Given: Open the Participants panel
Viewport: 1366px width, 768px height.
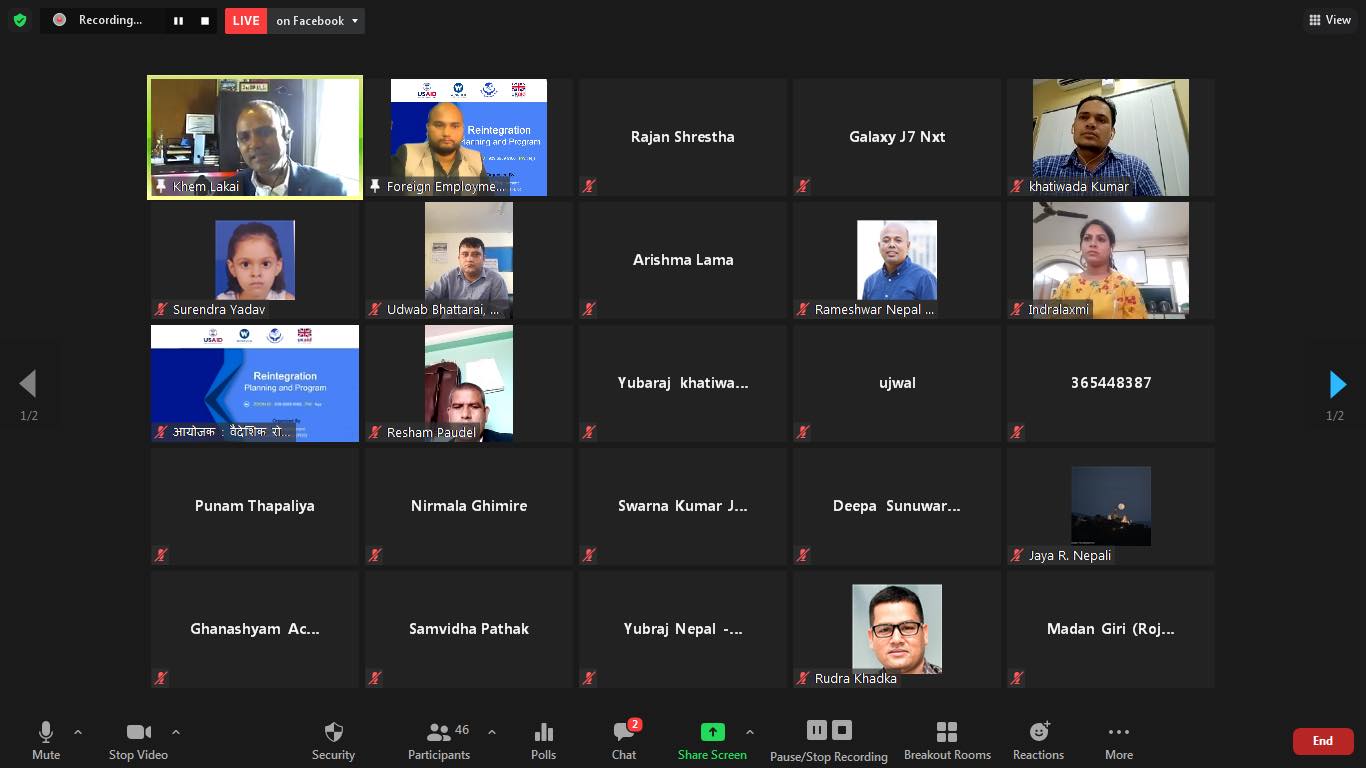Looking at the screenshot, I should point(438,741).
